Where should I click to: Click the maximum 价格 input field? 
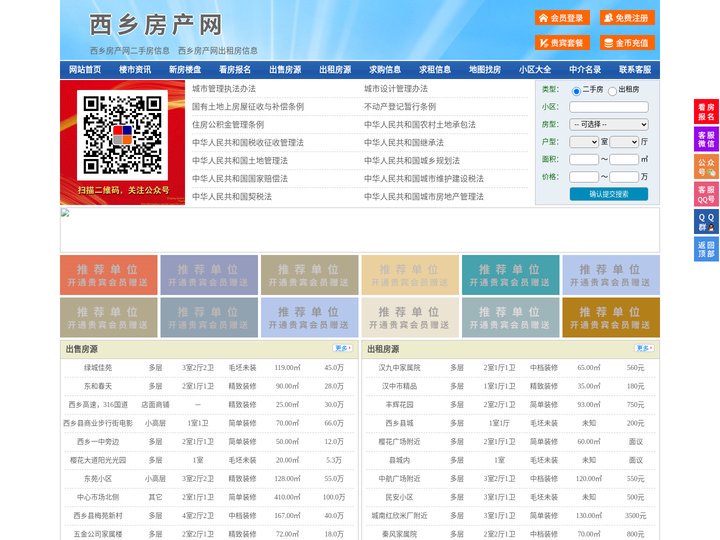pos(624,177)
